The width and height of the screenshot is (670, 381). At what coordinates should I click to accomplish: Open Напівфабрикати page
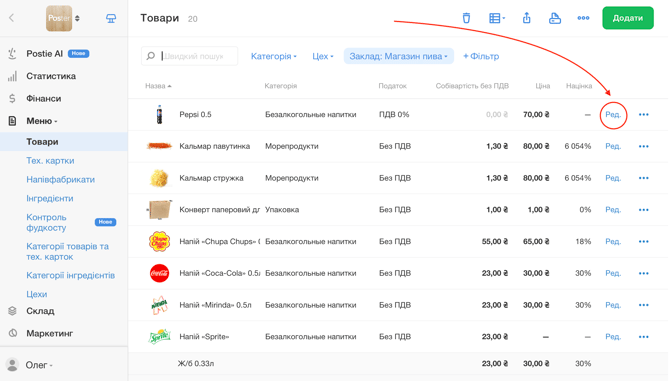(61, 179)
